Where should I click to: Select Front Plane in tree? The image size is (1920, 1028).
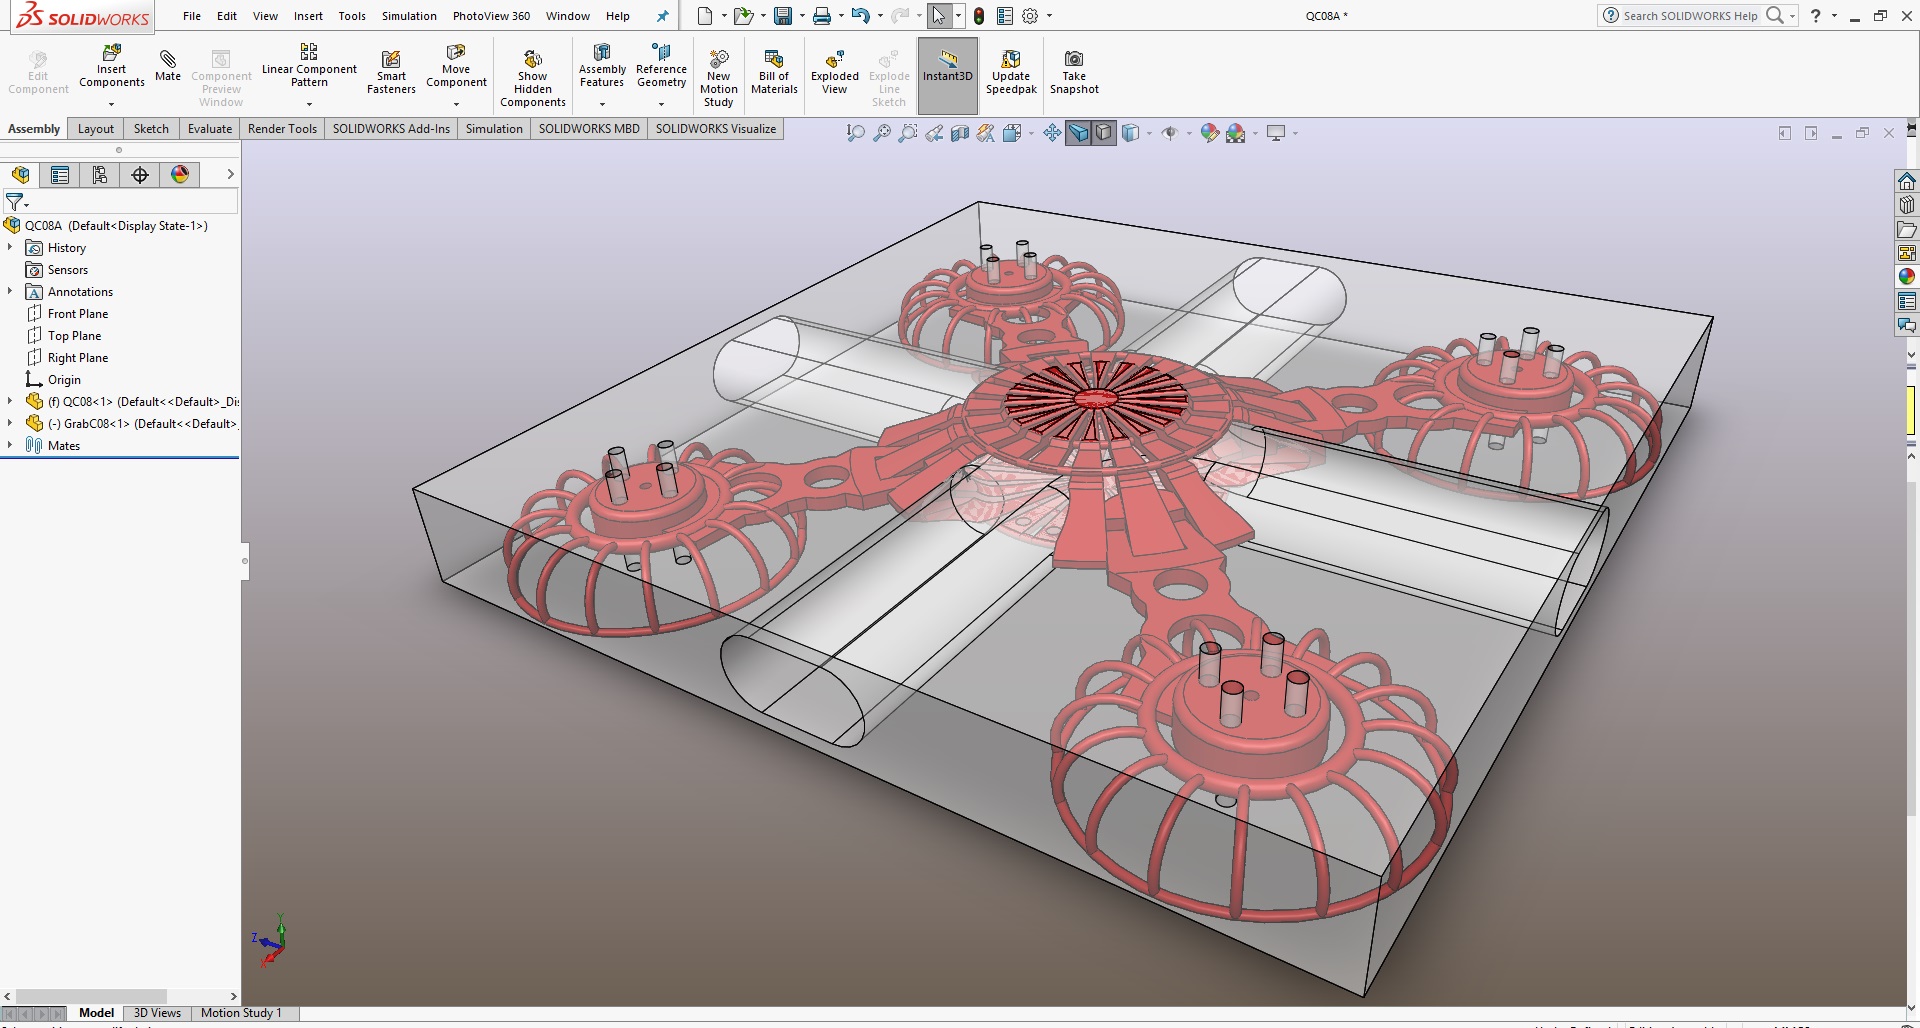[x=78, y=313]
